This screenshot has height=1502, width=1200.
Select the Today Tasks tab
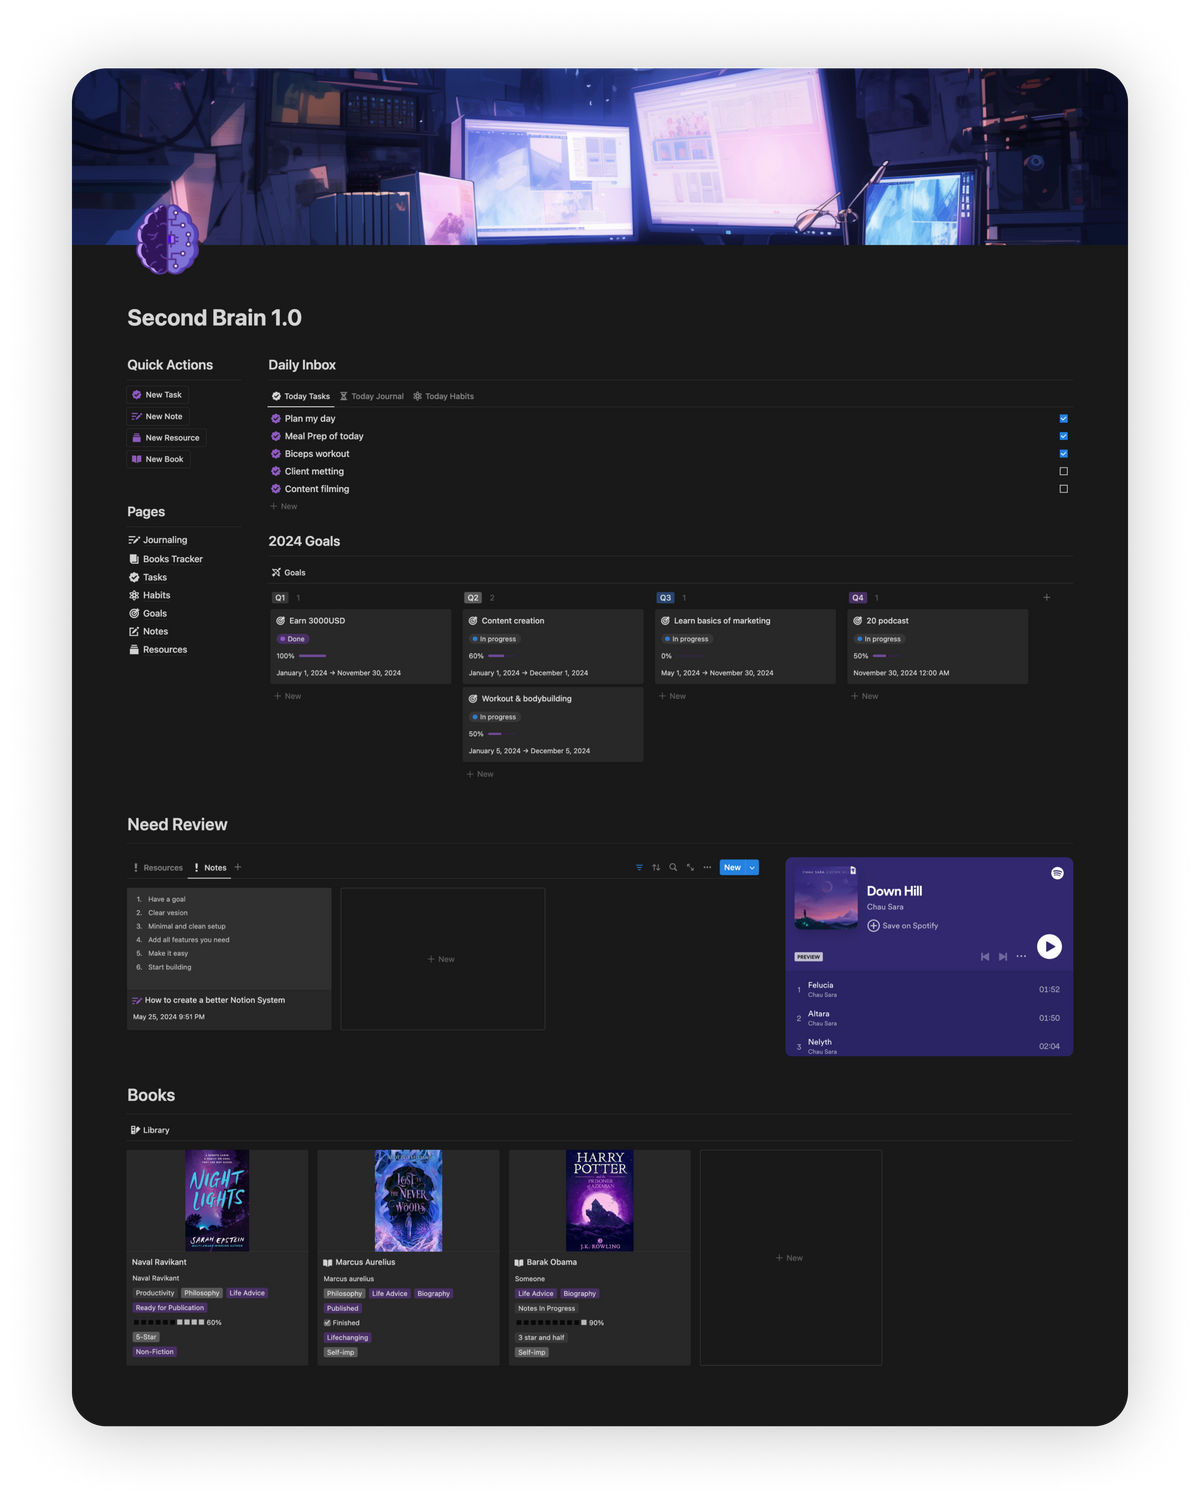[x=301, y=396]
